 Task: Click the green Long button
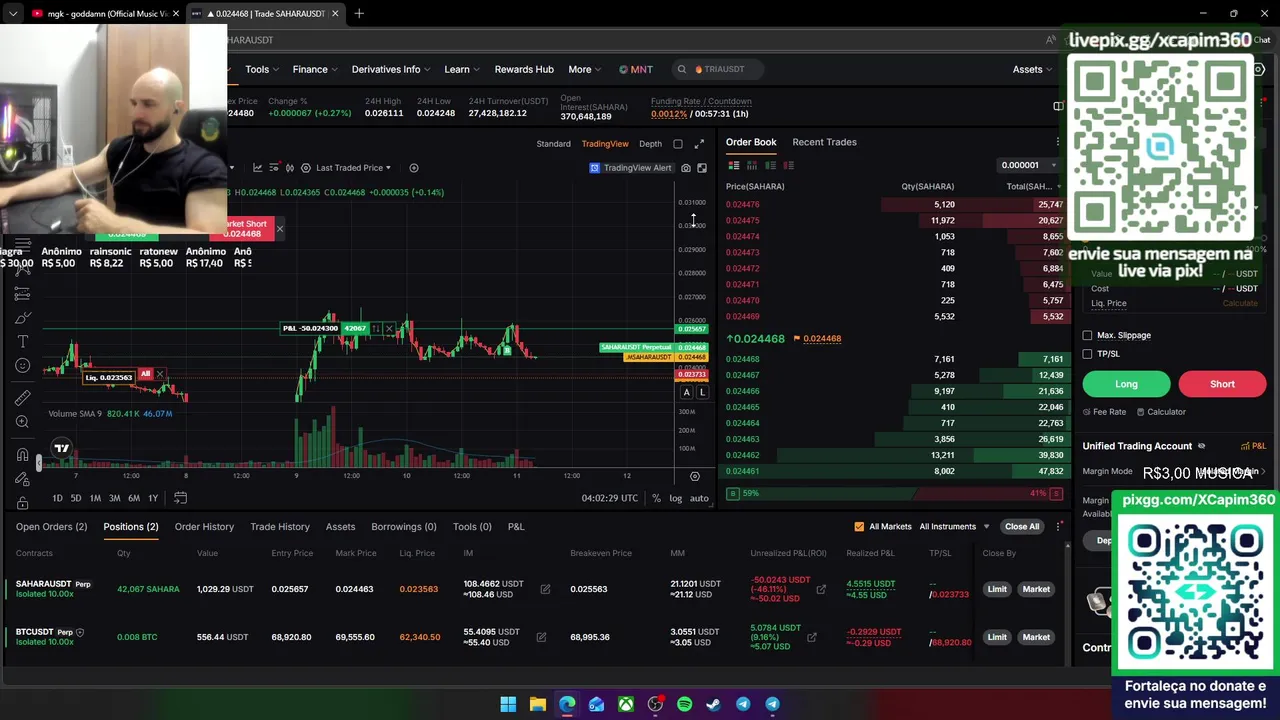tap(1126, 384)
